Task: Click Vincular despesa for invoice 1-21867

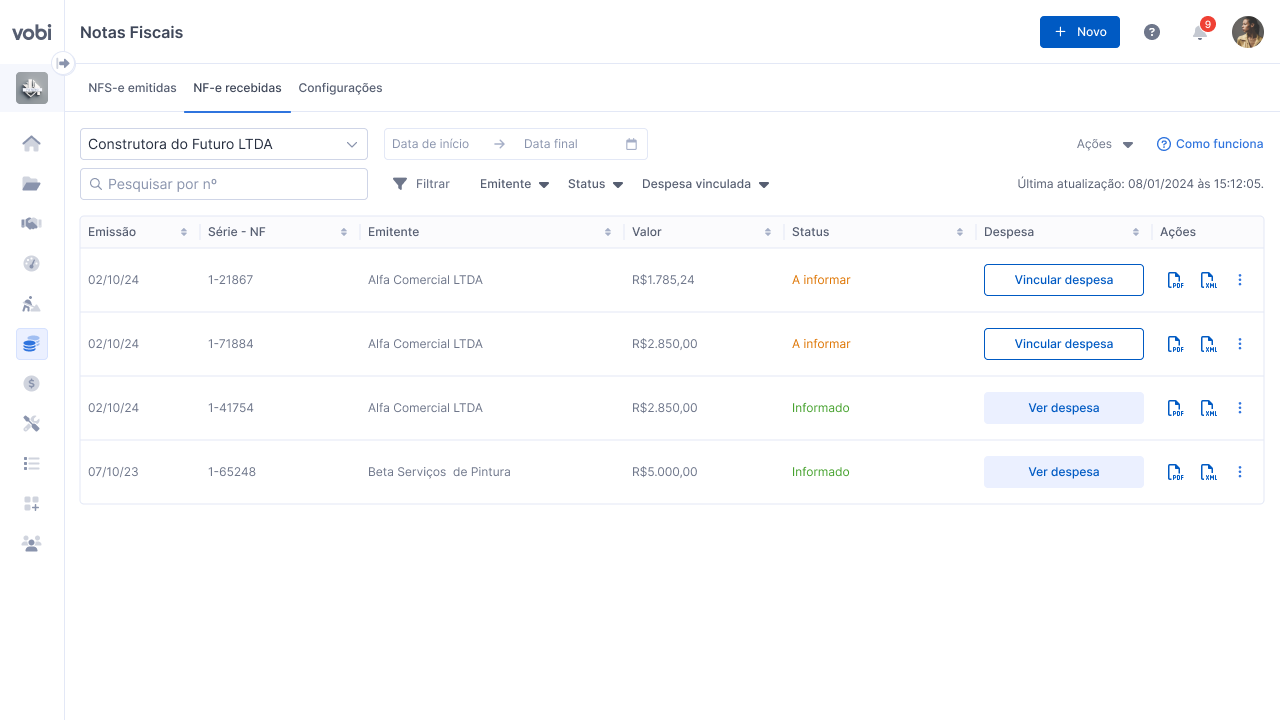Action: [x=1063, y=280]
